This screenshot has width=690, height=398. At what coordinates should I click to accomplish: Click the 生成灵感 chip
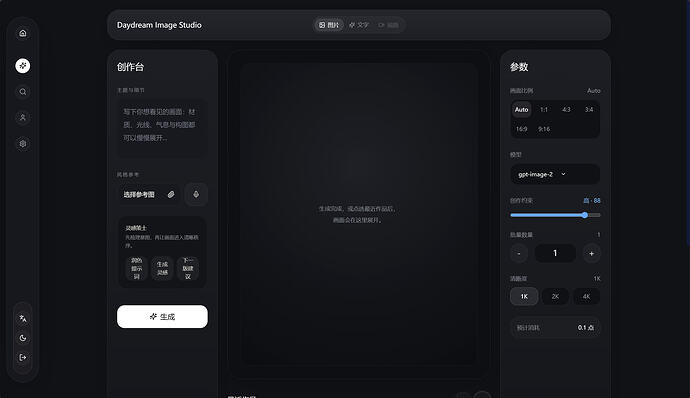pos(162,268)
